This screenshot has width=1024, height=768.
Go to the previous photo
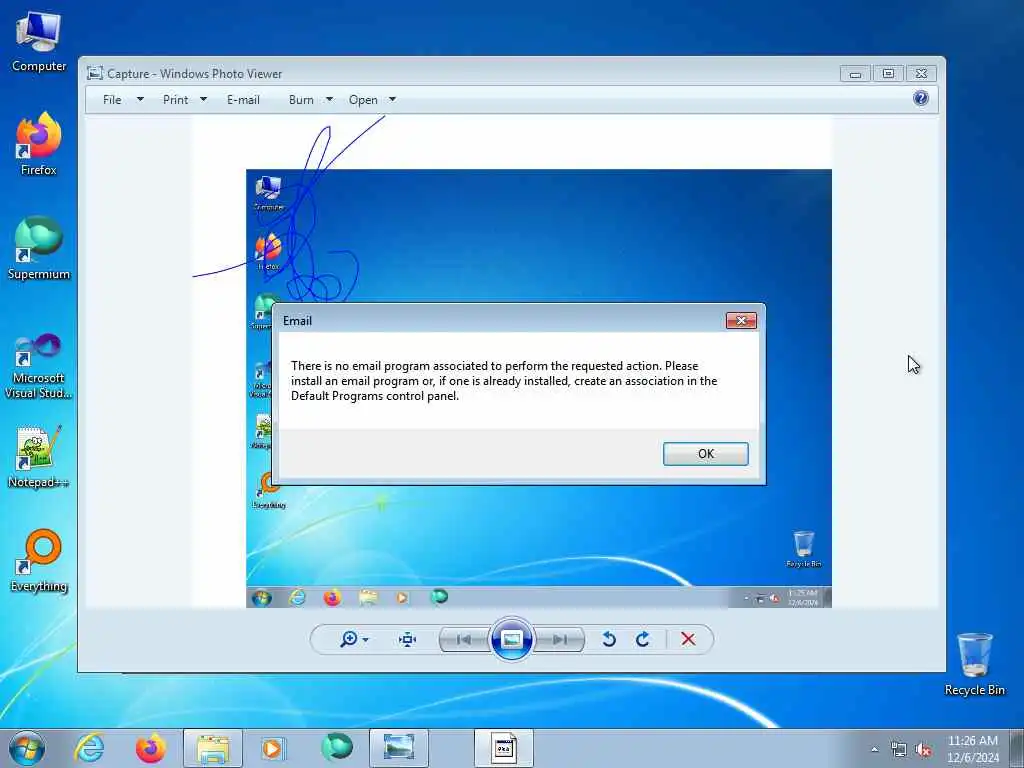coord(464,639)
